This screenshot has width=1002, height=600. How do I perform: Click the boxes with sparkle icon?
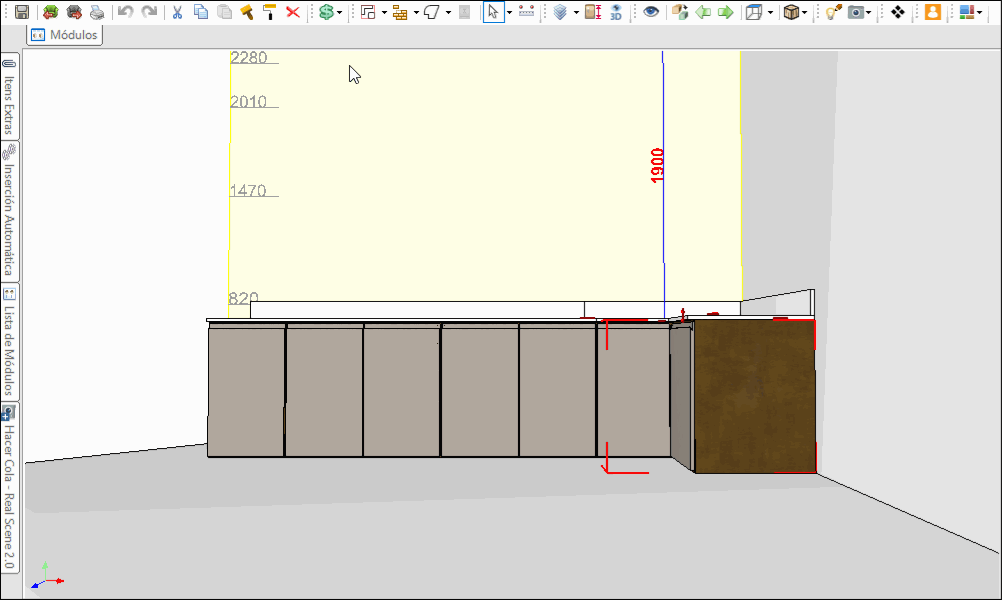[679, 12]
